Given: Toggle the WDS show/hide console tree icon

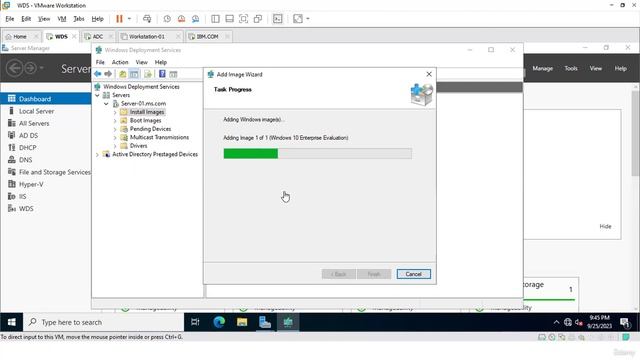Looking at the screenshot, I should [134, 74].
